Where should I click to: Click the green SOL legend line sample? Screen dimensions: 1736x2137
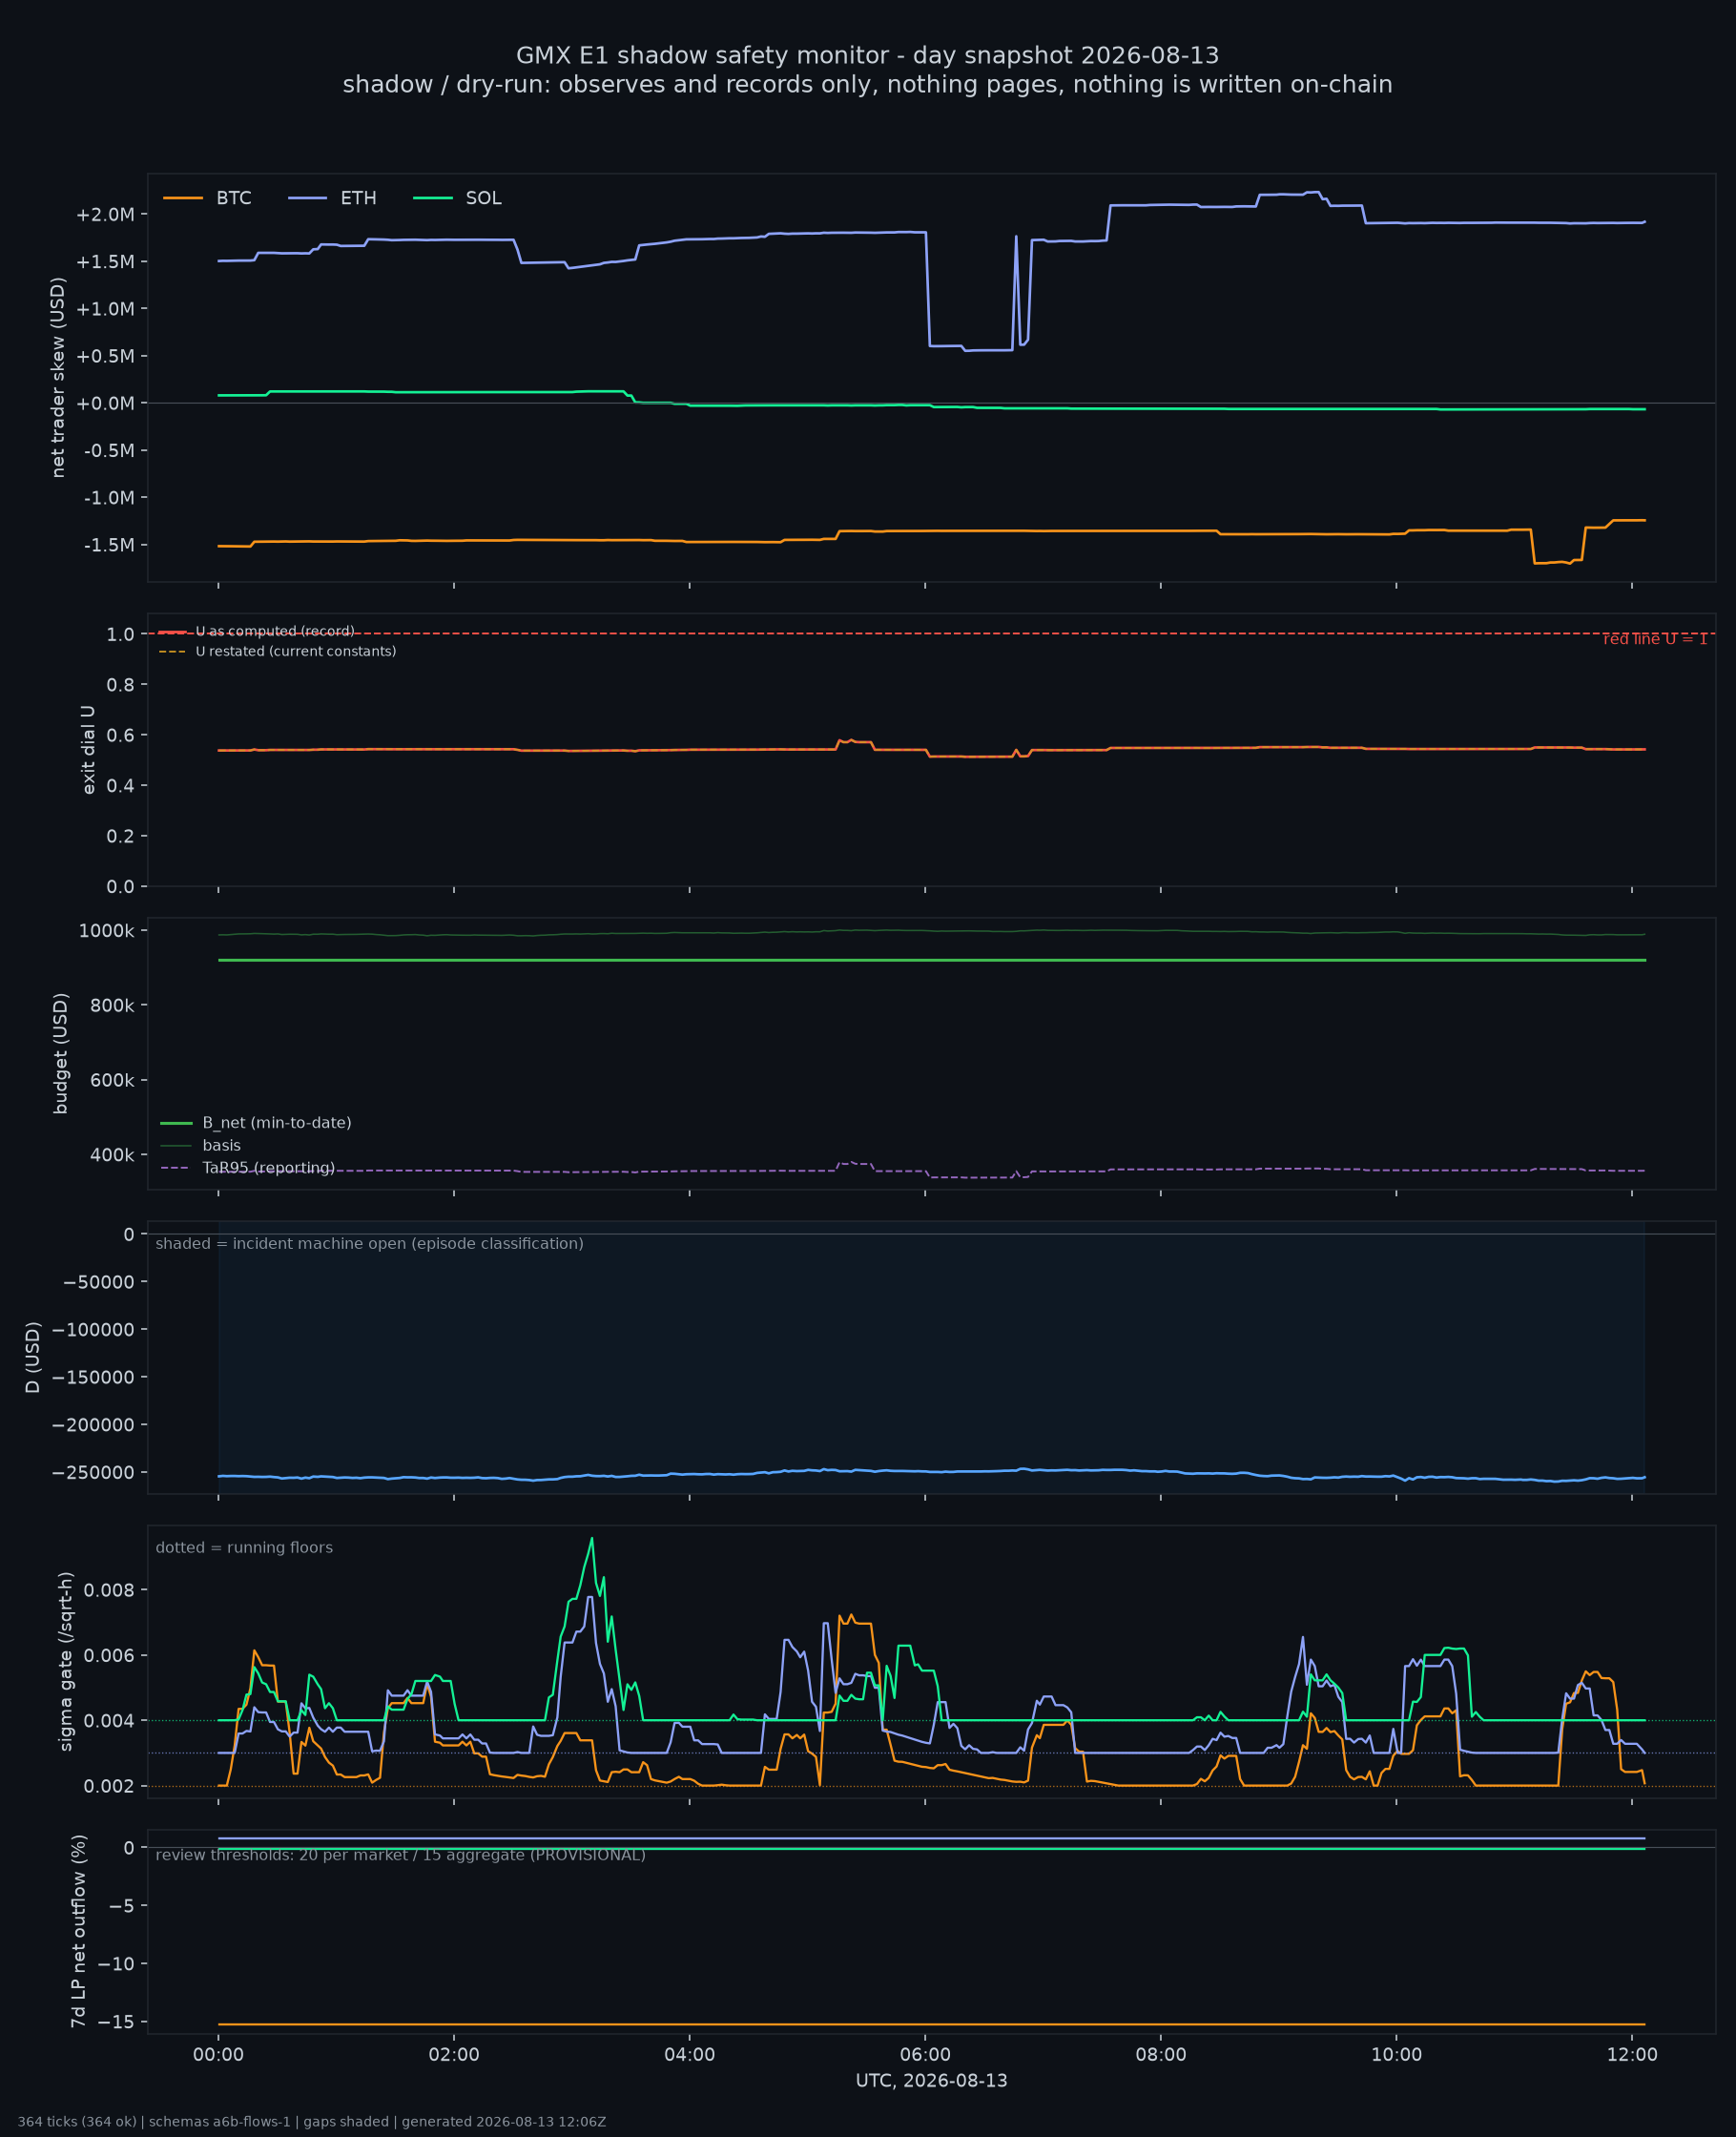coord(433,198)
